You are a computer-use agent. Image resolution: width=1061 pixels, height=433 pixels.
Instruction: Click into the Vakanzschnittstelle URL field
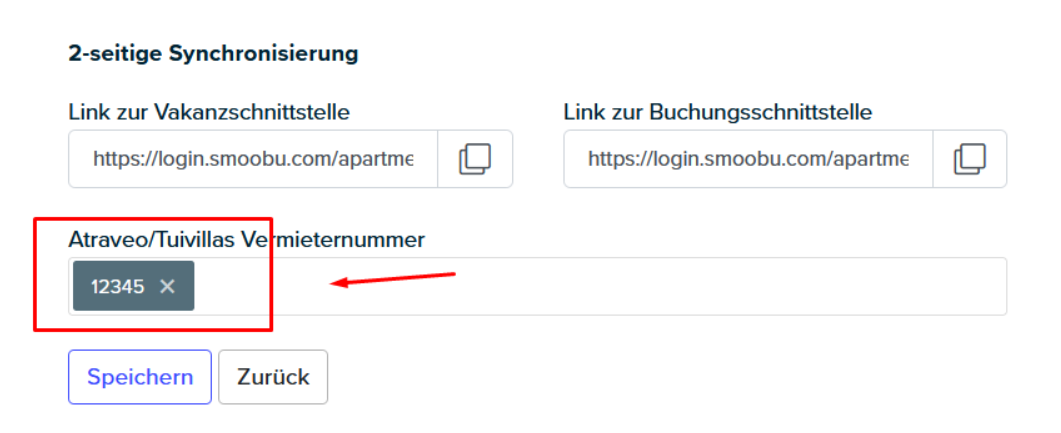point(253,159)
